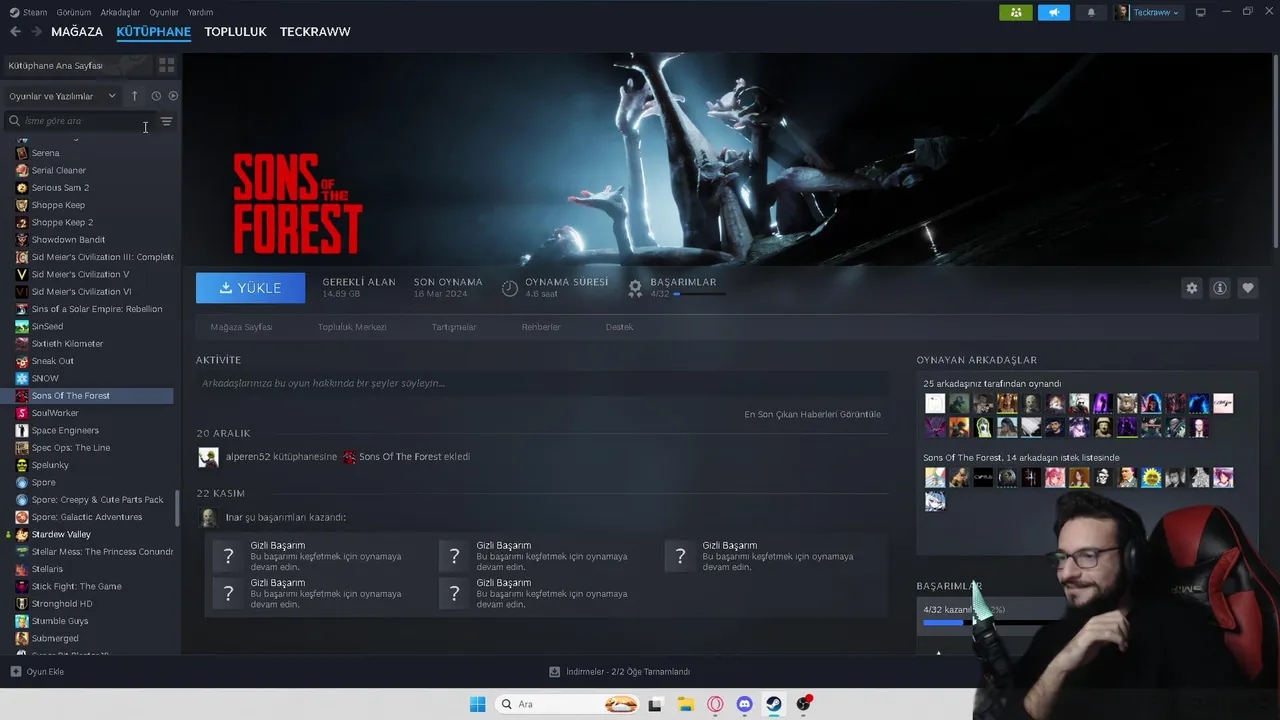Screen dimensions: 1280x720
Task: Open the game info icon
Action: [x=1220, y=288]
